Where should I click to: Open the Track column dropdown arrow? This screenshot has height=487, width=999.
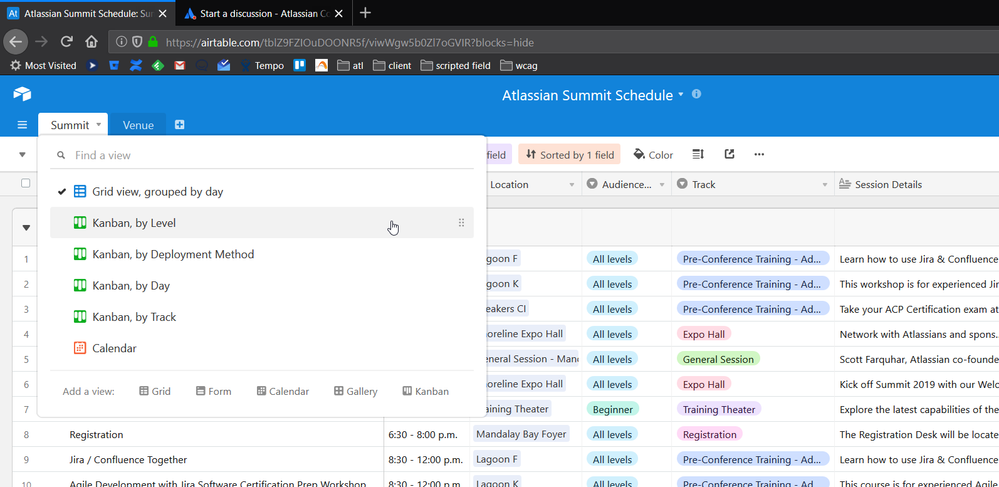click(825, 185)
